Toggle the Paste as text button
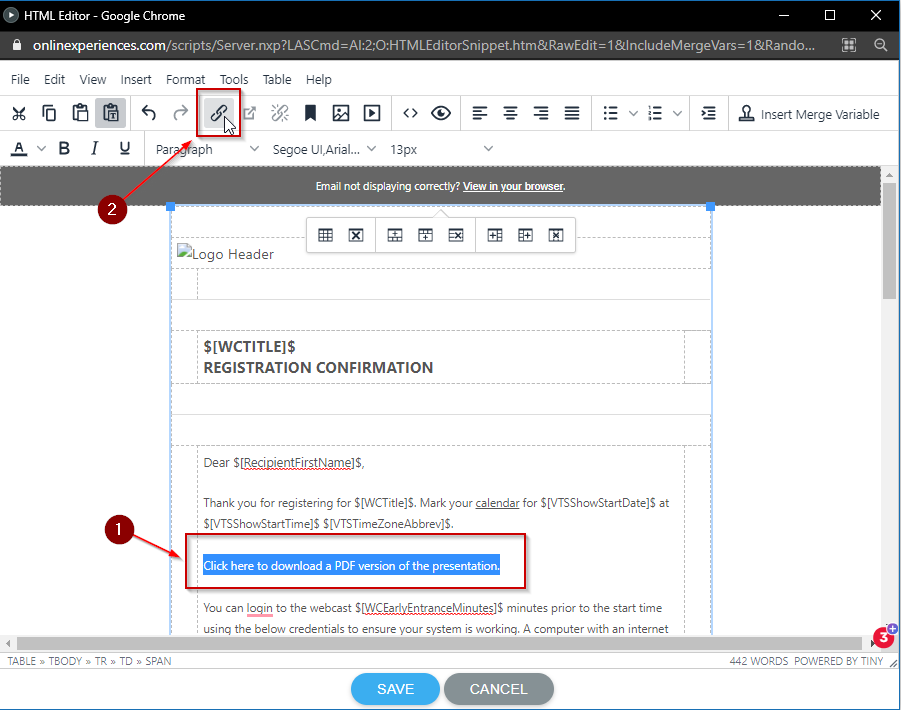Image resolution: width=901 pixels, height=710 pixels. (110, 113)
